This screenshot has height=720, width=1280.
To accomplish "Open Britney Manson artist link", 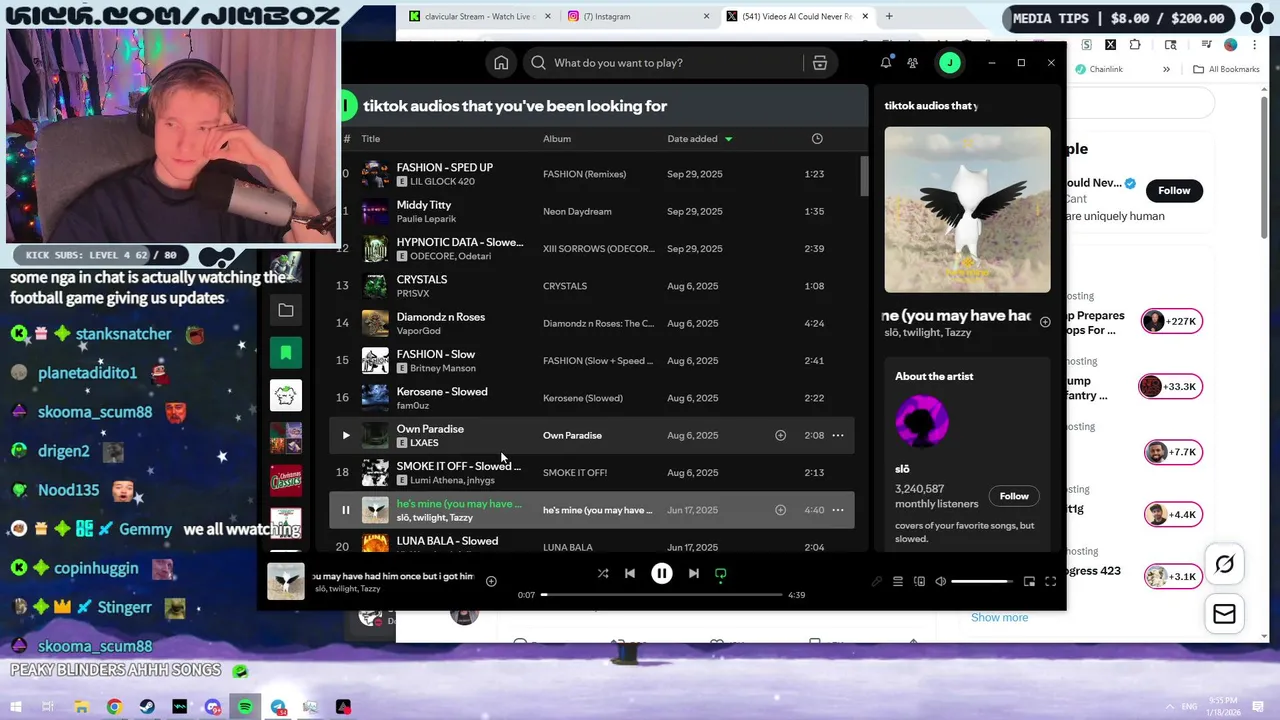I will [x=443, y=368].
